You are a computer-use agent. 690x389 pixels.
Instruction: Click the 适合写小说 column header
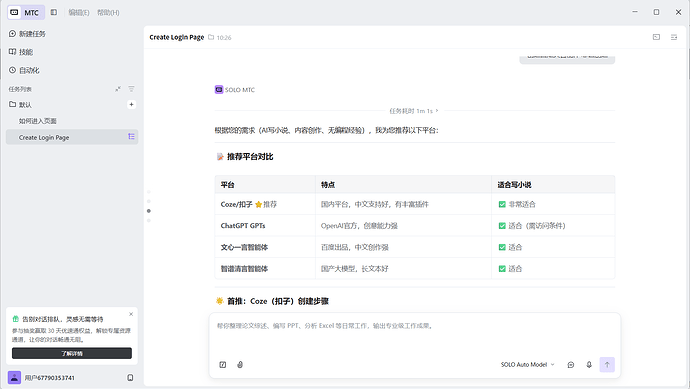[553, 185]
